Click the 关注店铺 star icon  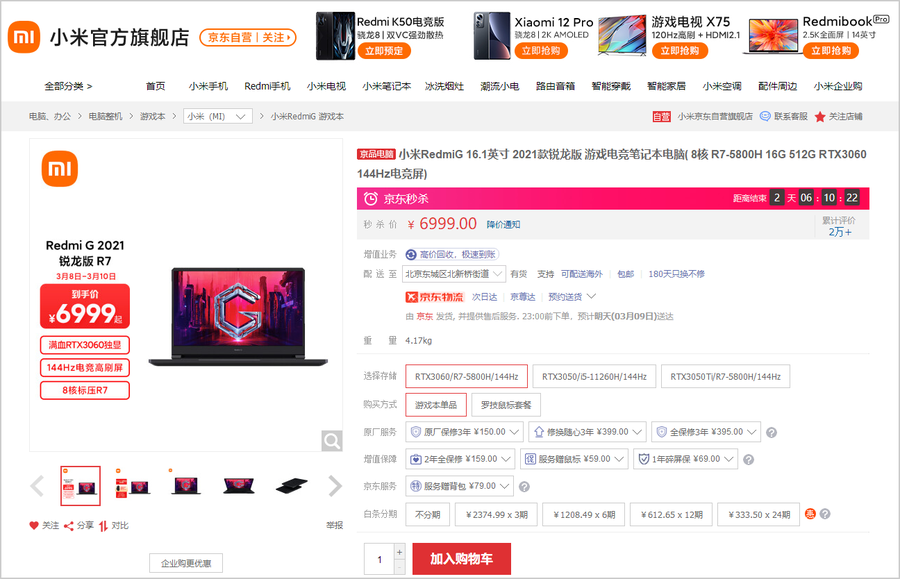coord(820,117)
